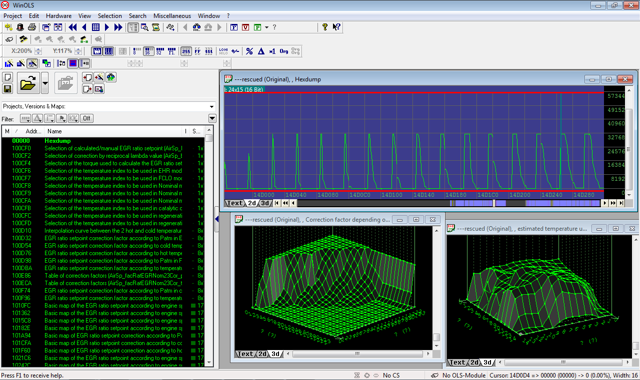This screenshot has width=640, height=380.
Task: Open the small arrow next to green P icon
Action: click(x=267, y=27)
